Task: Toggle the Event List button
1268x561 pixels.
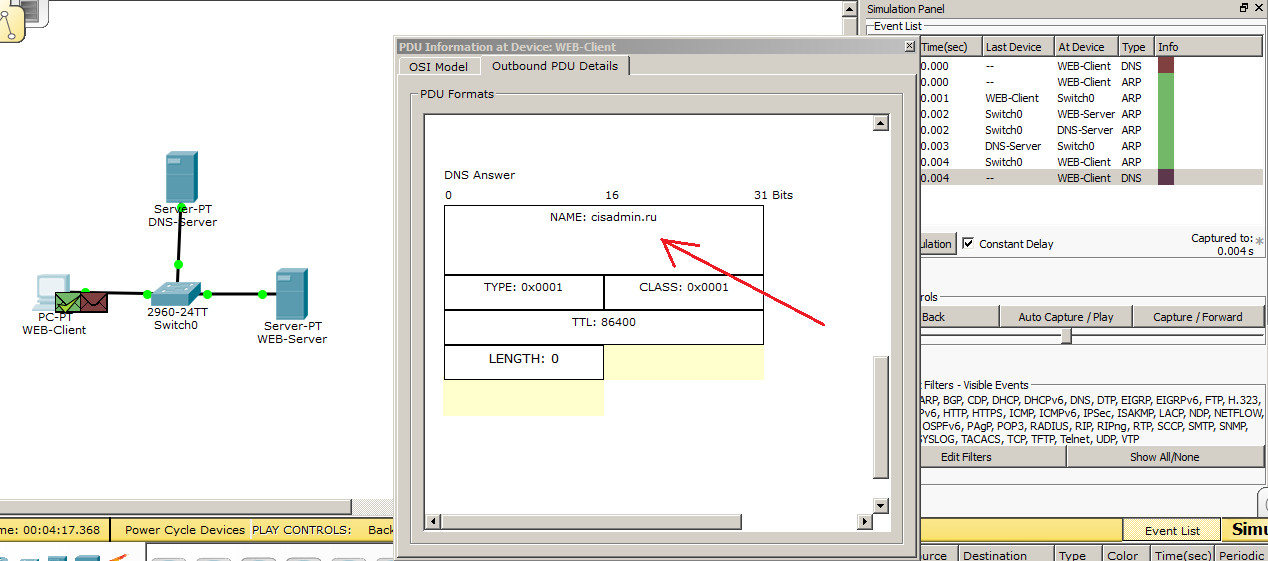Action: pyautogui.click(x=1172, y=531)
